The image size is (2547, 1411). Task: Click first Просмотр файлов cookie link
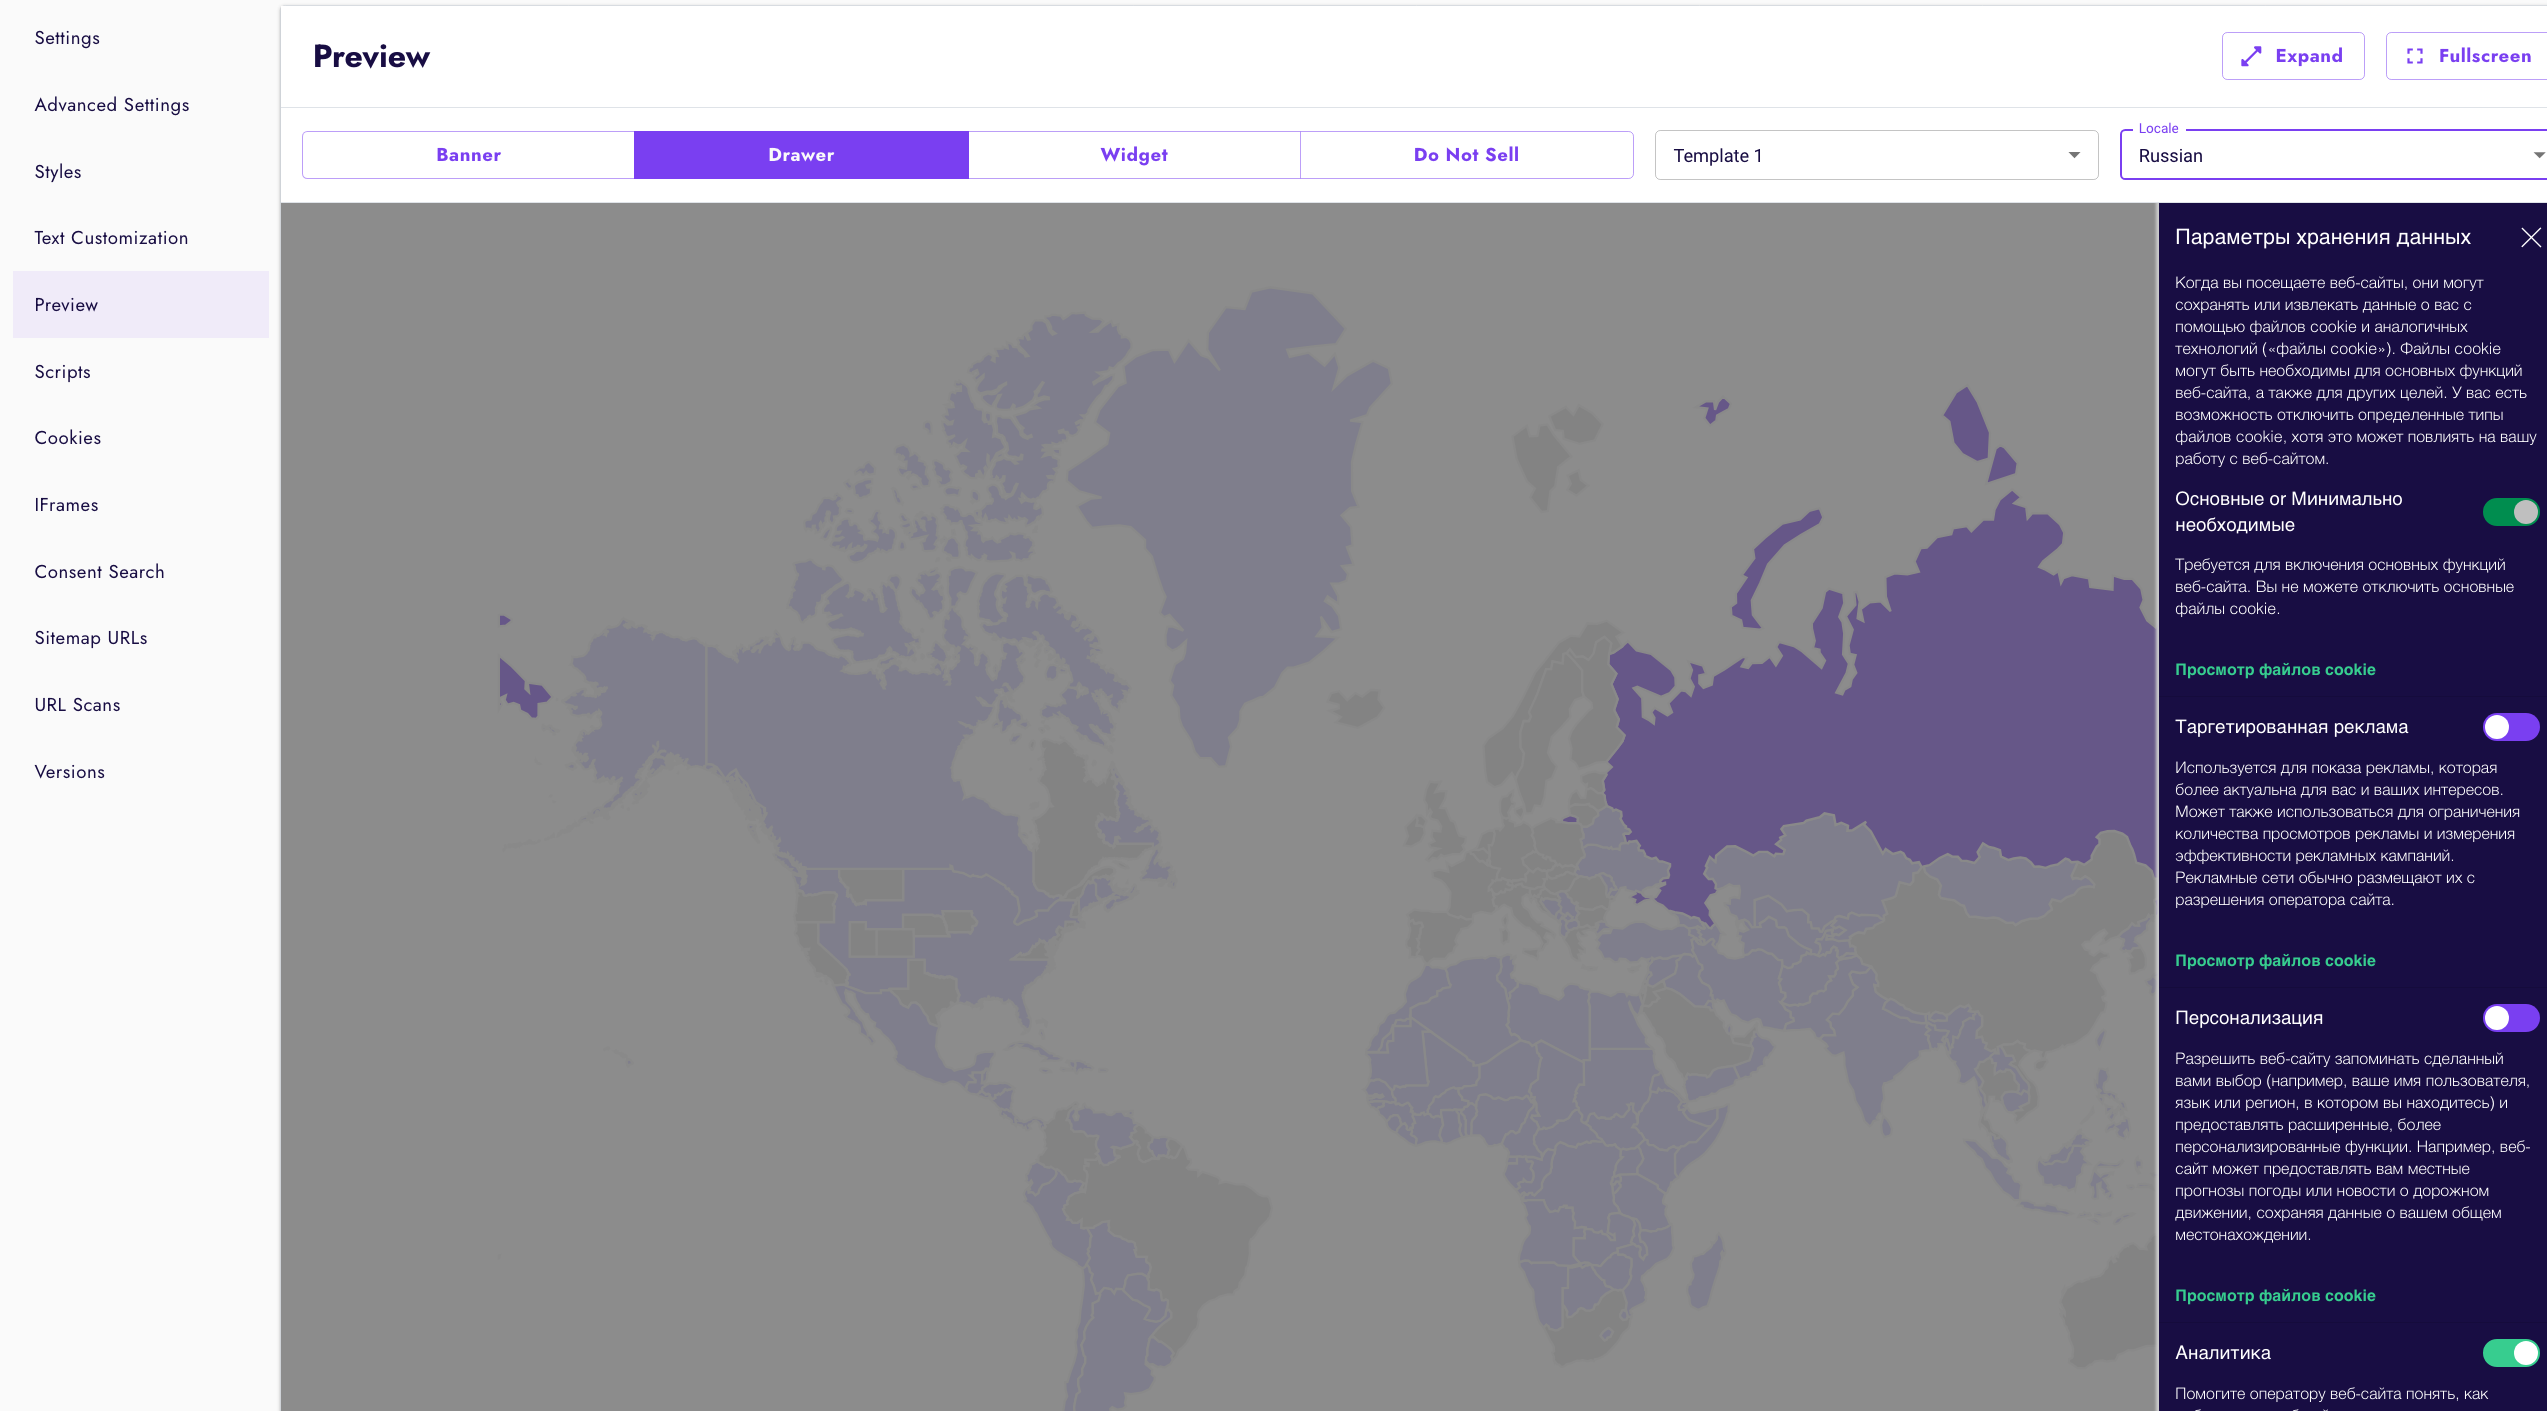point(2275,670)
